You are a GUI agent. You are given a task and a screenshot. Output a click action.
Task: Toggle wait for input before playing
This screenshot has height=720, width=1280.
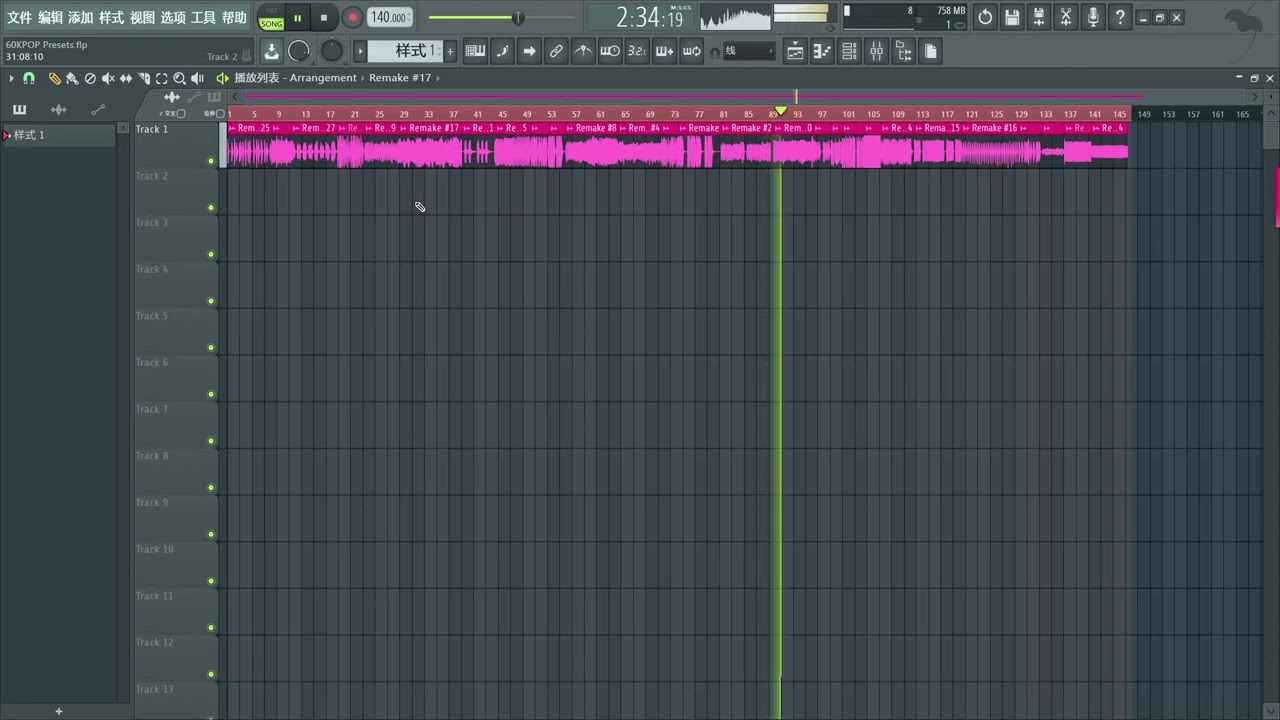610,51
